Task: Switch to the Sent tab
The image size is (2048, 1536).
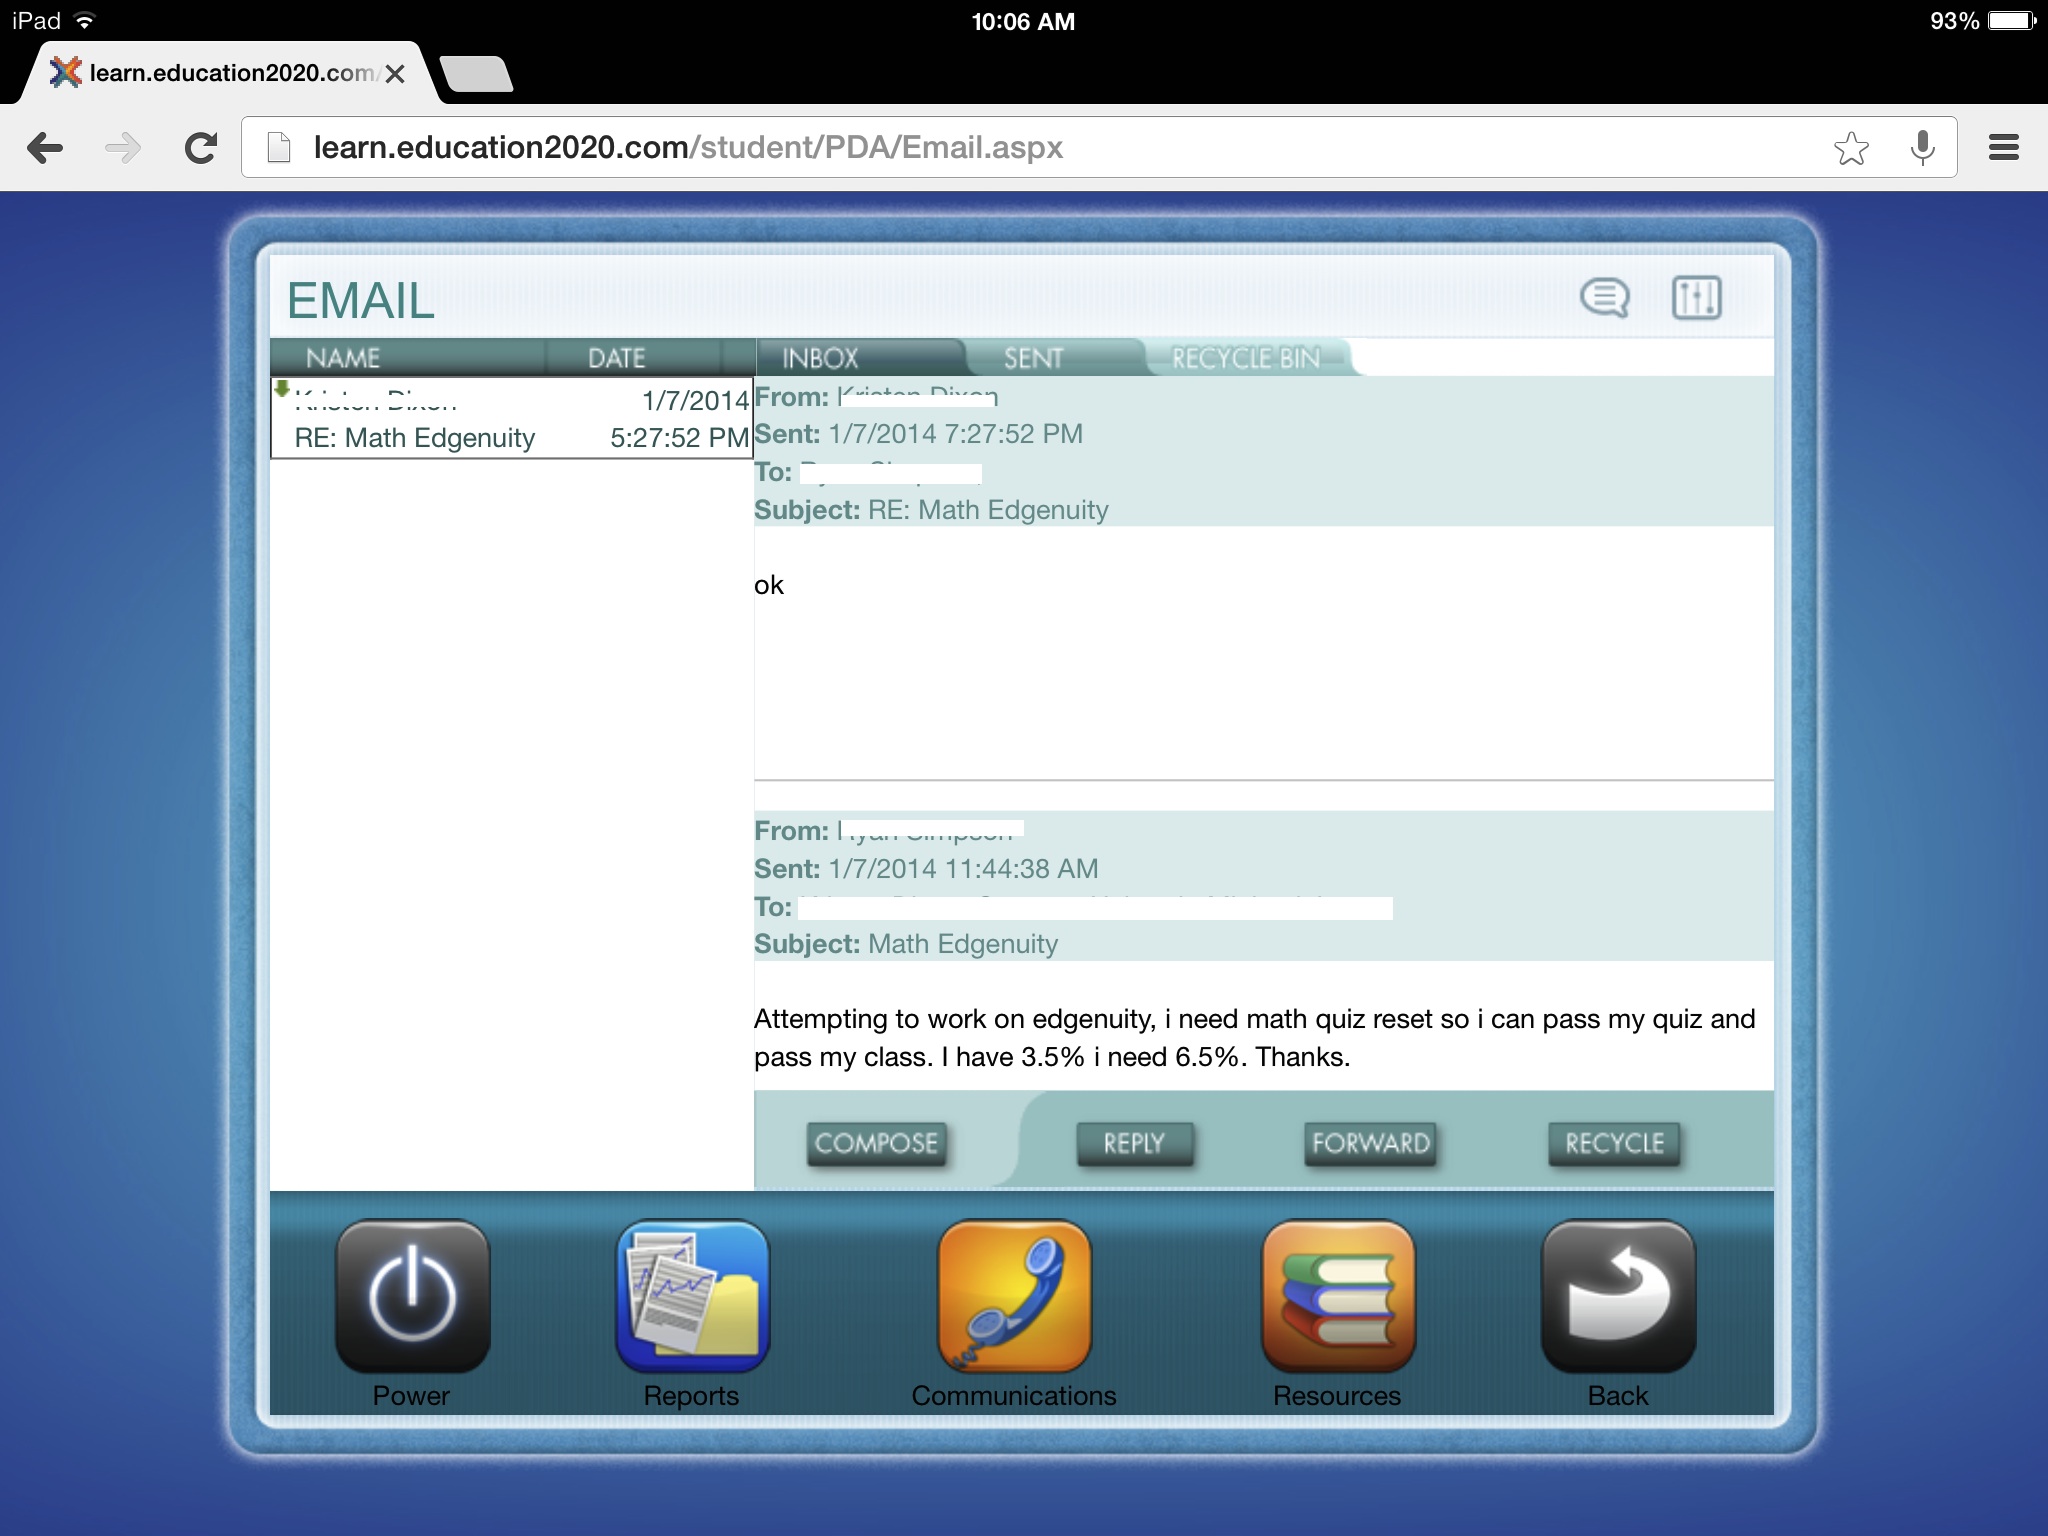Action: coord(1034,358)
